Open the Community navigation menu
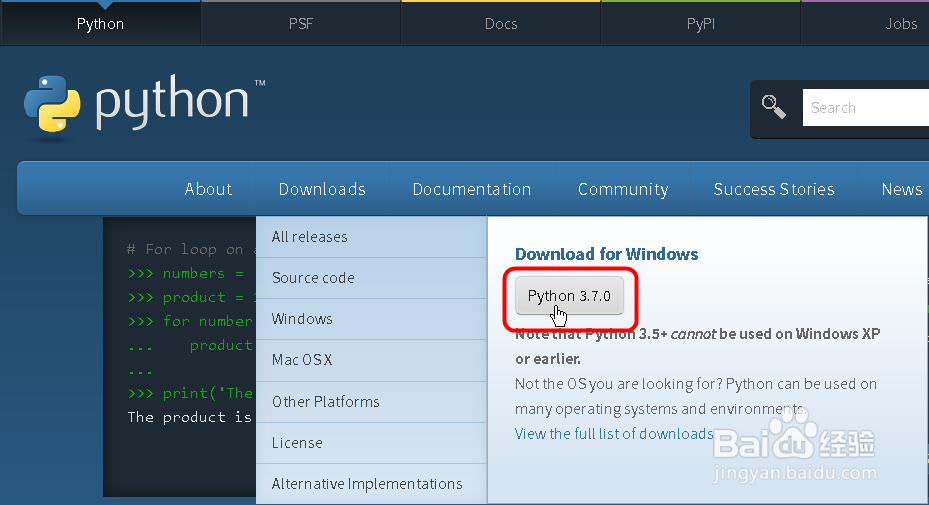 tap(623, 189)
